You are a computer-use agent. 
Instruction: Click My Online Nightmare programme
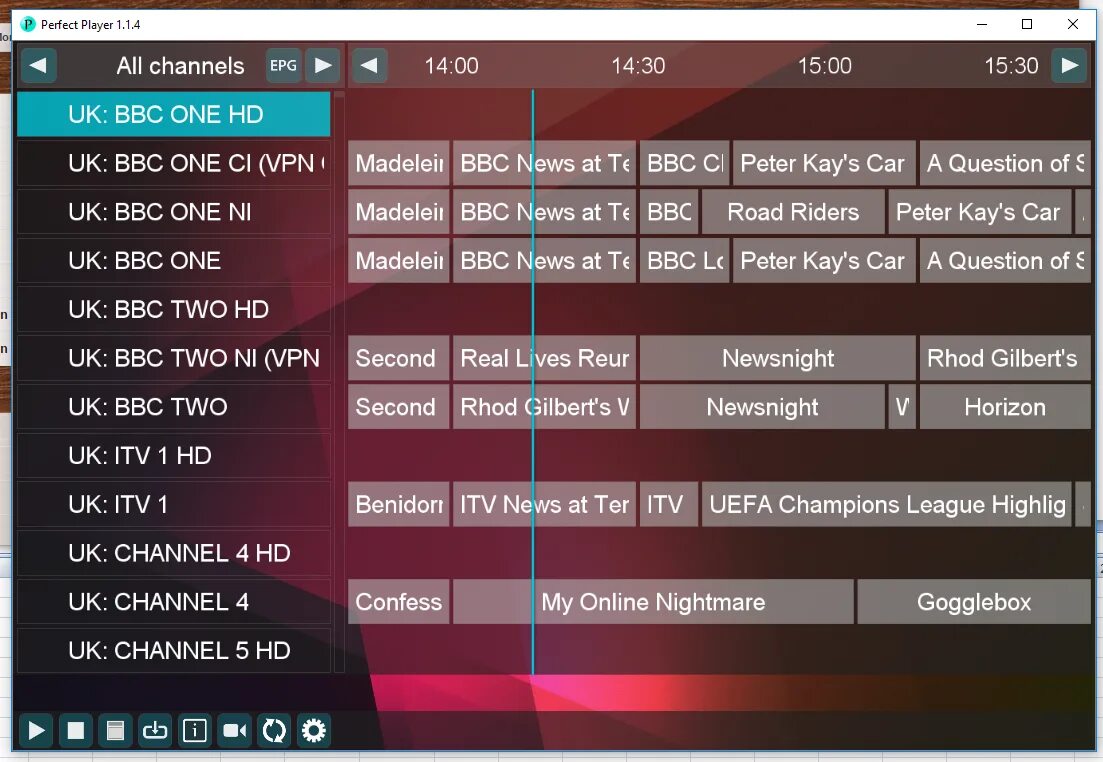click(653, 602)
